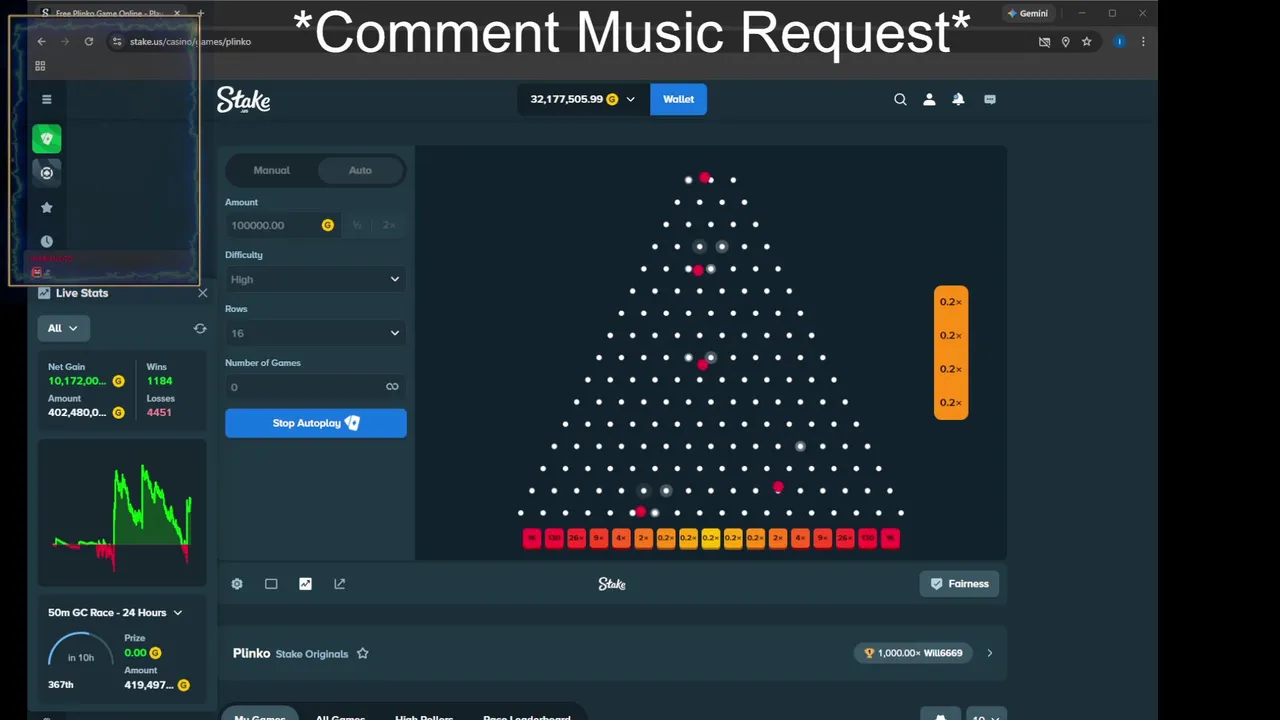The image size is (1280, 720).
Task: Open the All filter in Live Stats
Action: click(x=63, y=328)
